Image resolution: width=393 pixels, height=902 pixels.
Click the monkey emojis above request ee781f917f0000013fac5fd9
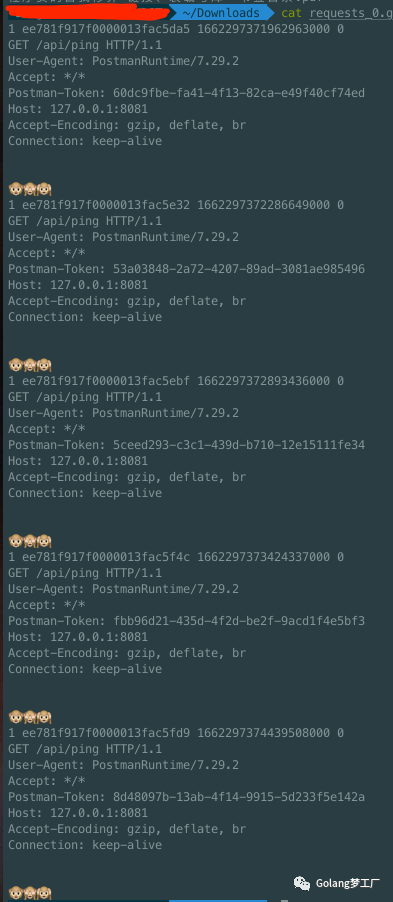pyautogui.click(x=30, y=717)
